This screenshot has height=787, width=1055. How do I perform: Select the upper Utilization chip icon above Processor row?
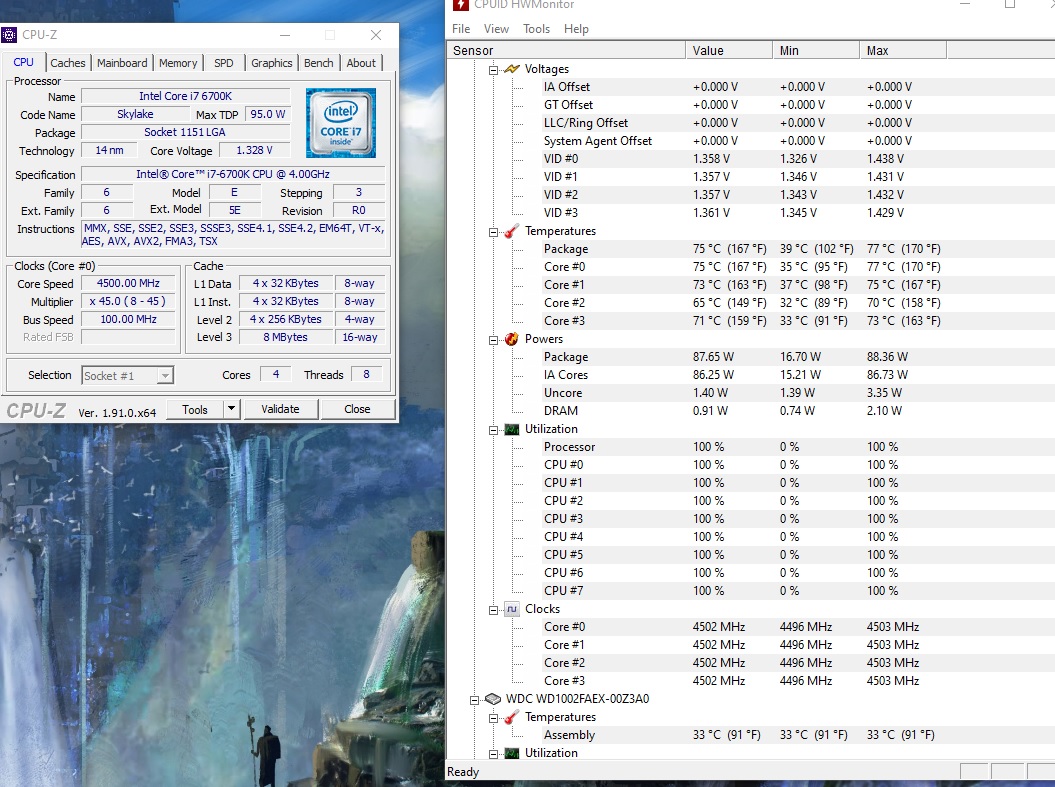pos(511,429)
